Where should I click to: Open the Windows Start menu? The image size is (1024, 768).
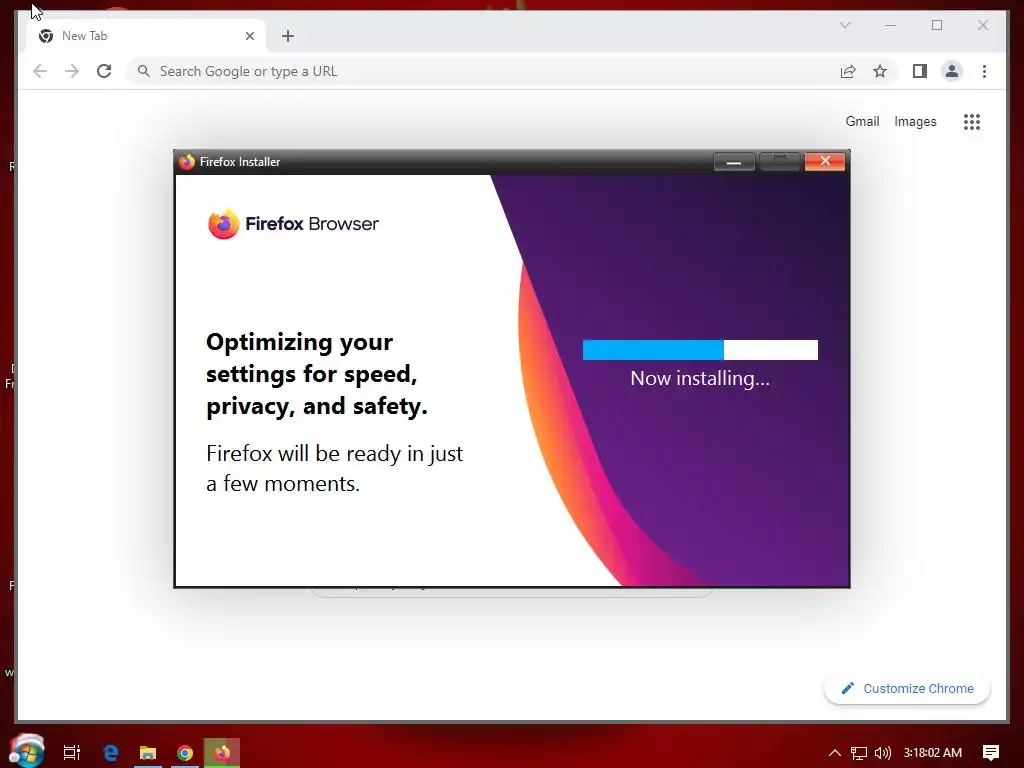click(x=27, y=750)
